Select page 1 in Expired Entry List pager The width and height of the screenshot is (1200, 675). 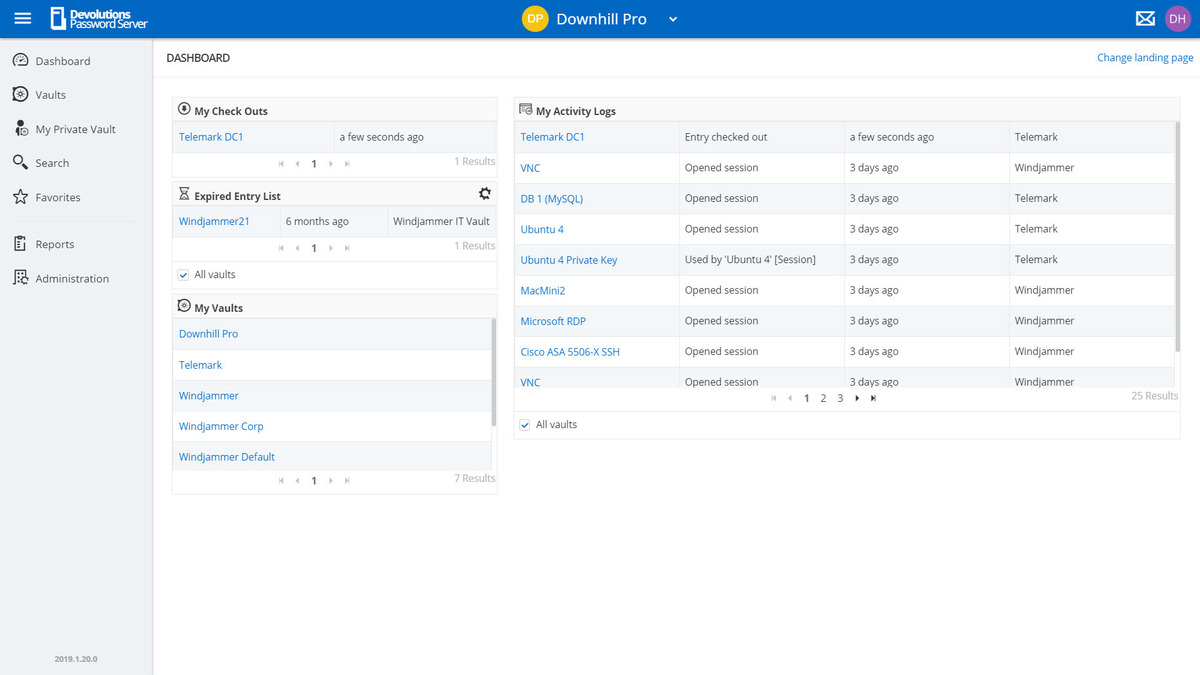pyautogui.click(x=314, y=248)
